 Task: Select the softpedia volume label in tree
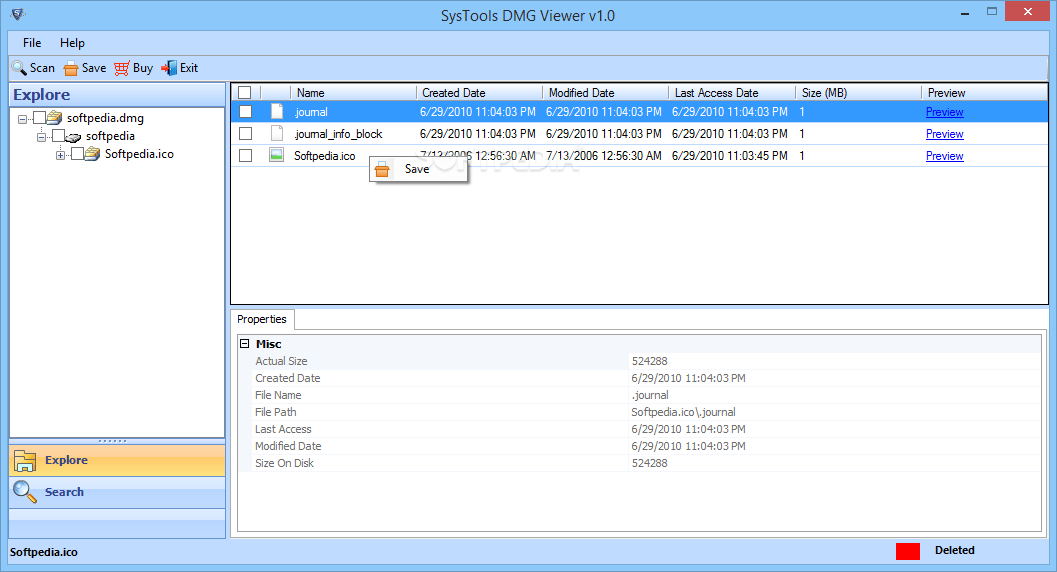(x=110, y=136)
